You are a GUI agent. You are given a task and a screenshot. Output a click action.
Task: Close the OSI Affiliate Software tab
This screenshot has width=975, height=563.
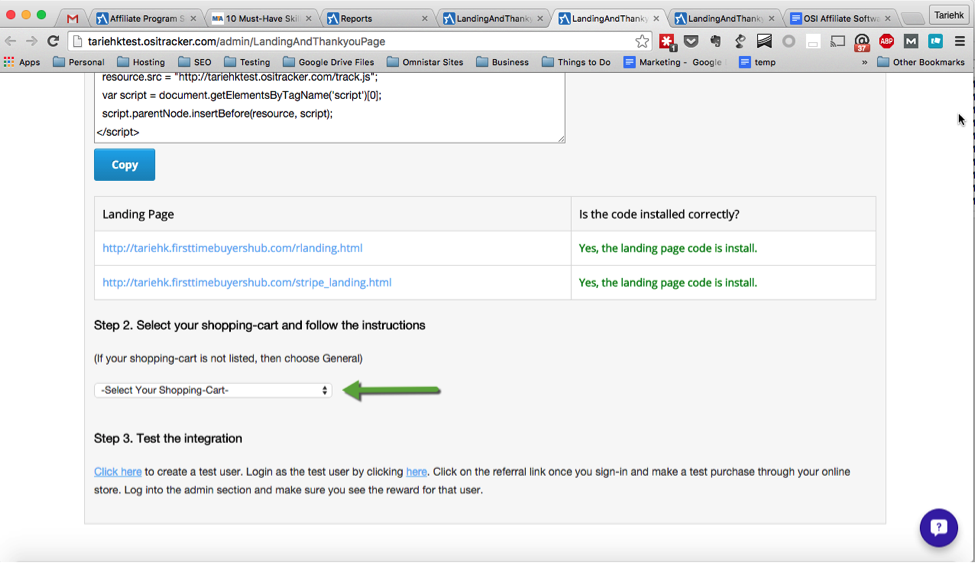pyautogui.click(x=887, y=19)
